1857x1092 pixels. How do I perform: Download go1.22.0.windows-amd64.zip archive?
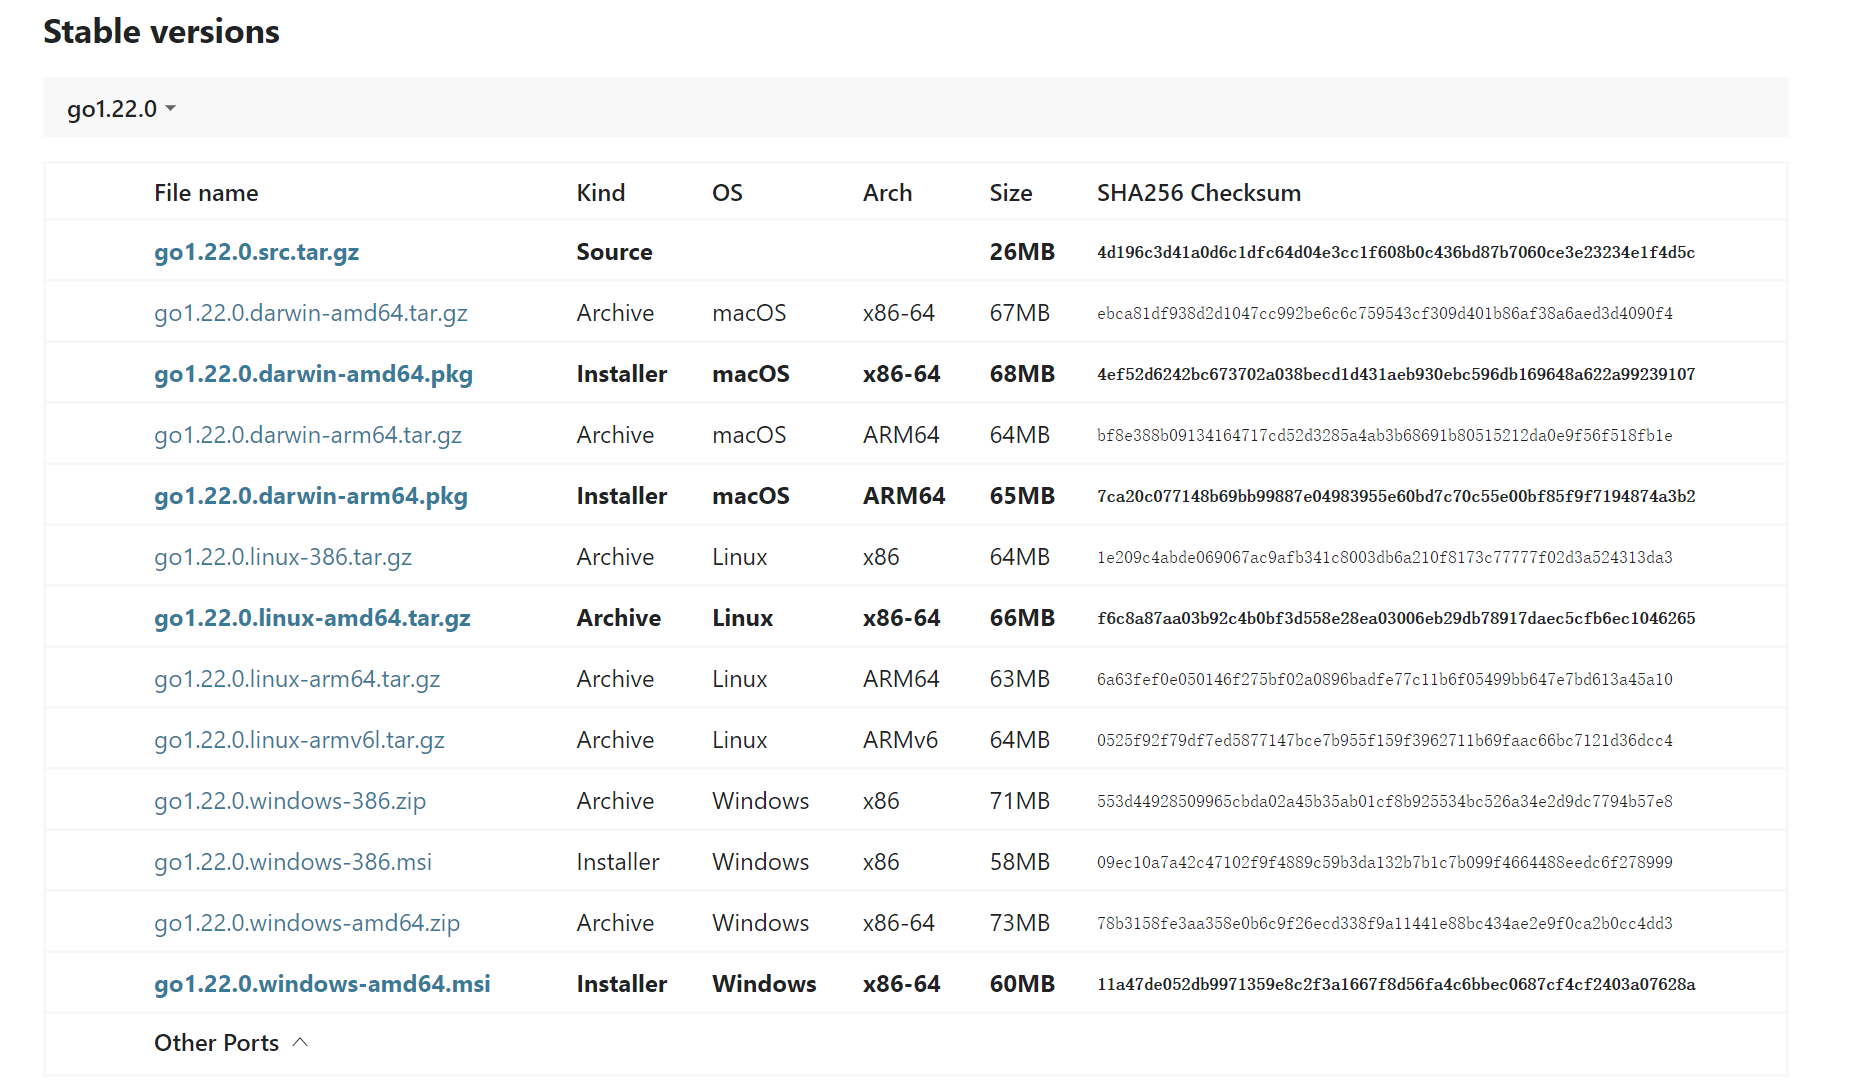tap(307, 923)
